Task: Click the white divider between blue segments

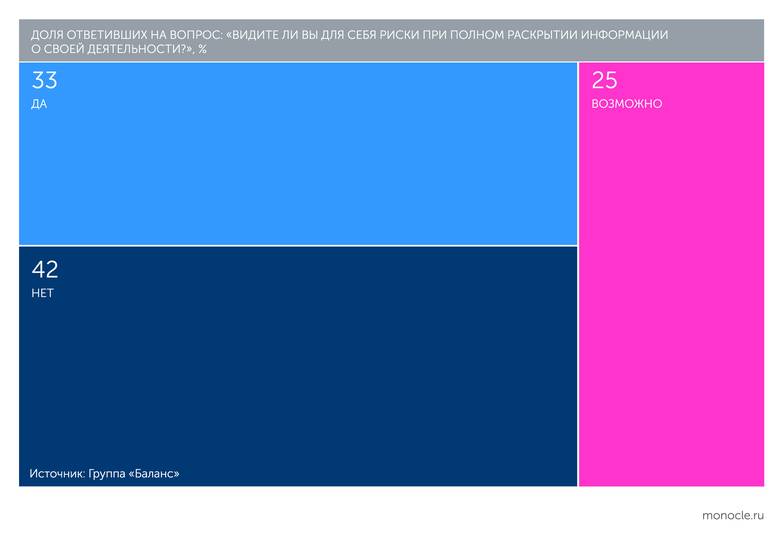Action: click(298, 245)
